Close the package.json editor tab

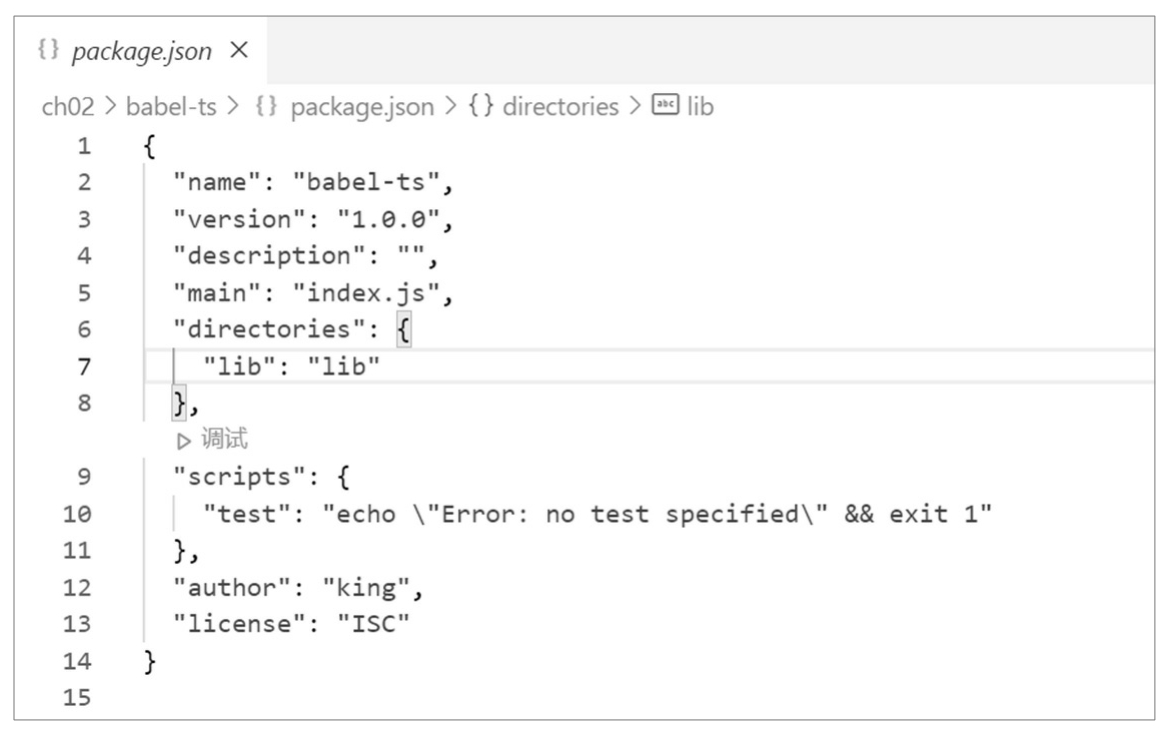point(239,50)
